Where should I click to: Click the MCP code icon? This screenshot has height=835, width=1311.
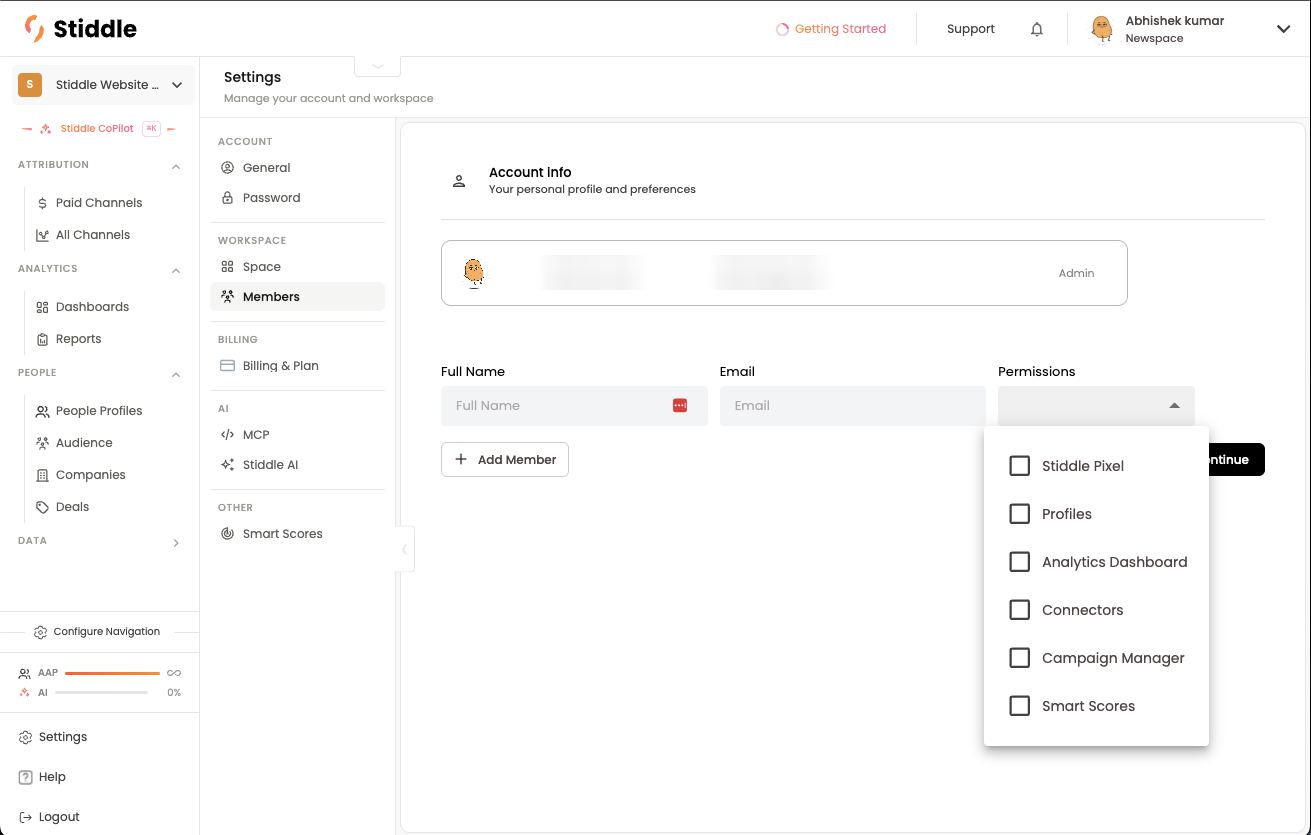coord(227,435)
